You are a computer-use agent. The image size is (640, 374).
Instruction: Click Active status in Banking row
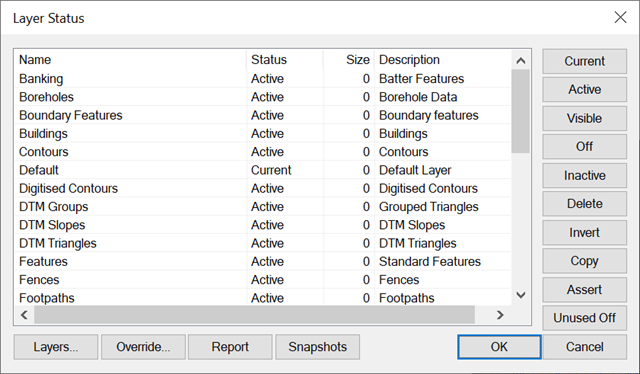(x=267, y=78)
